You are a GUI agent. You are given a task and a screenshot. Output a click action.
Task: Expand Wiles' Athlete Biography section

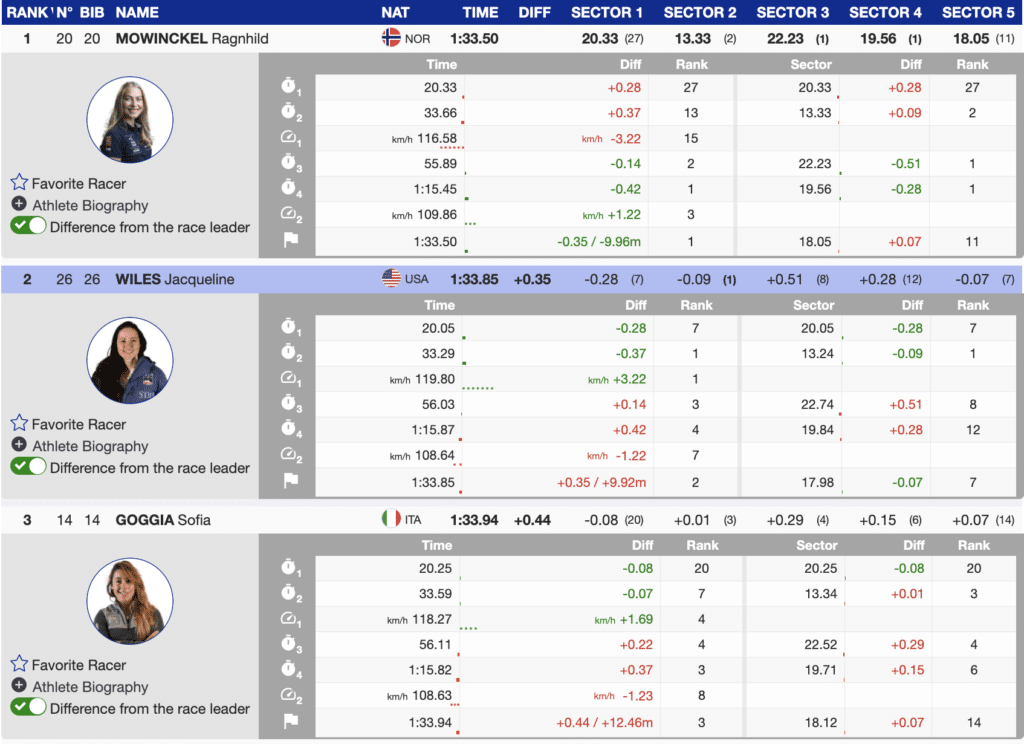[x=19, y=446]
